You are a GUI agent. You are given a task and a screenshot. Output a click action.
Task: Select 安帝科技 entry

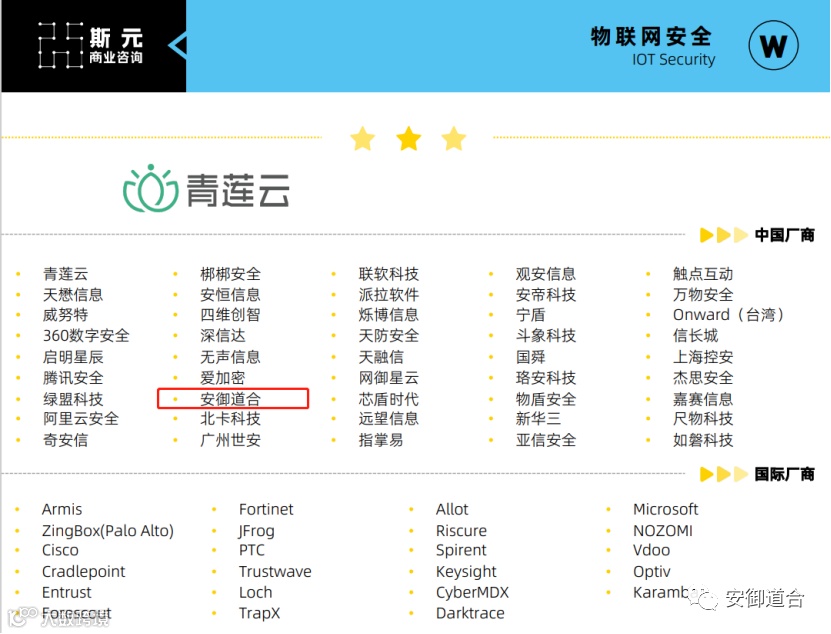[x=546, y=295]
